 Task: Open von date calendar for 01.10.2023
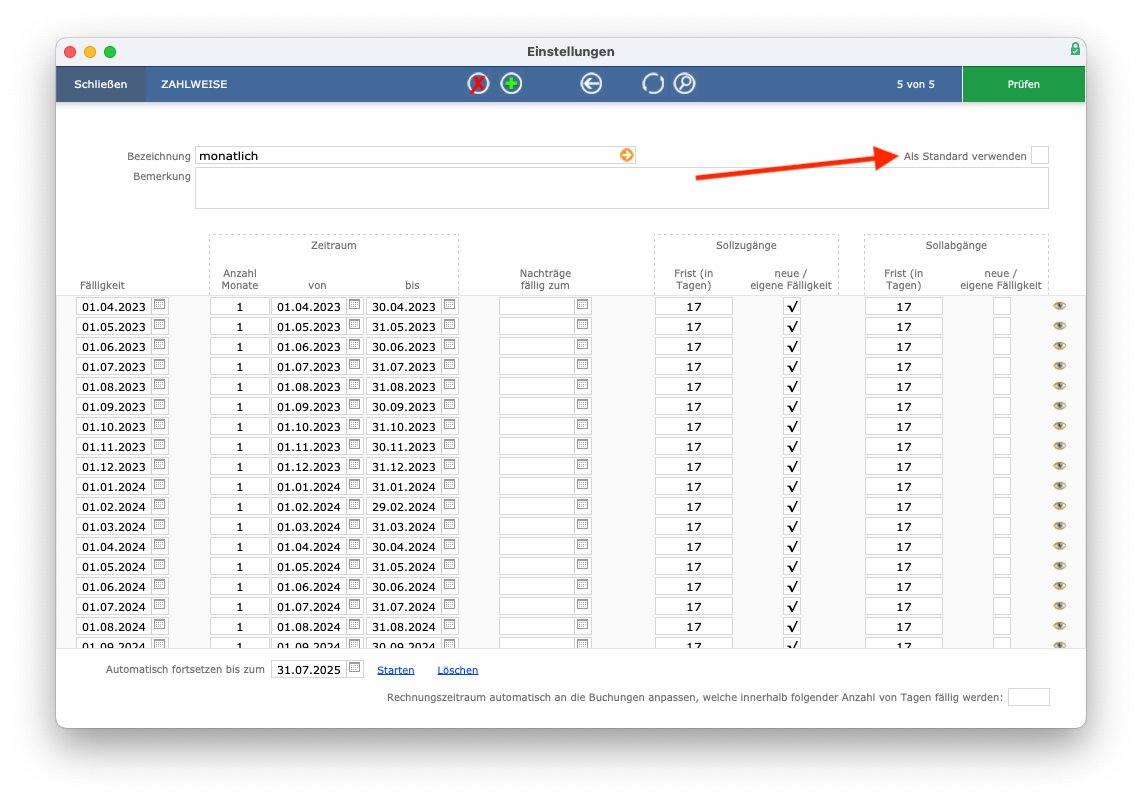point(355,425)
